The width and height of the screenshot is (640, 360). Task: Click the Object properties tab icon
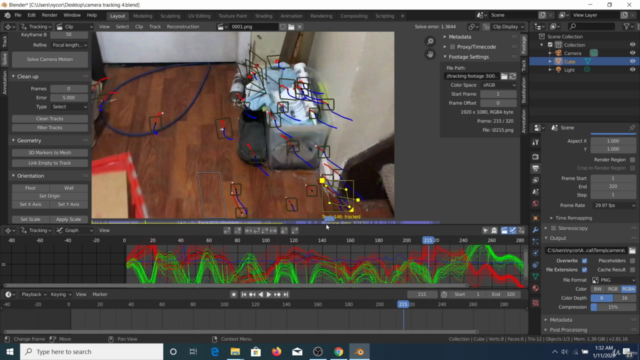(536, 218)
